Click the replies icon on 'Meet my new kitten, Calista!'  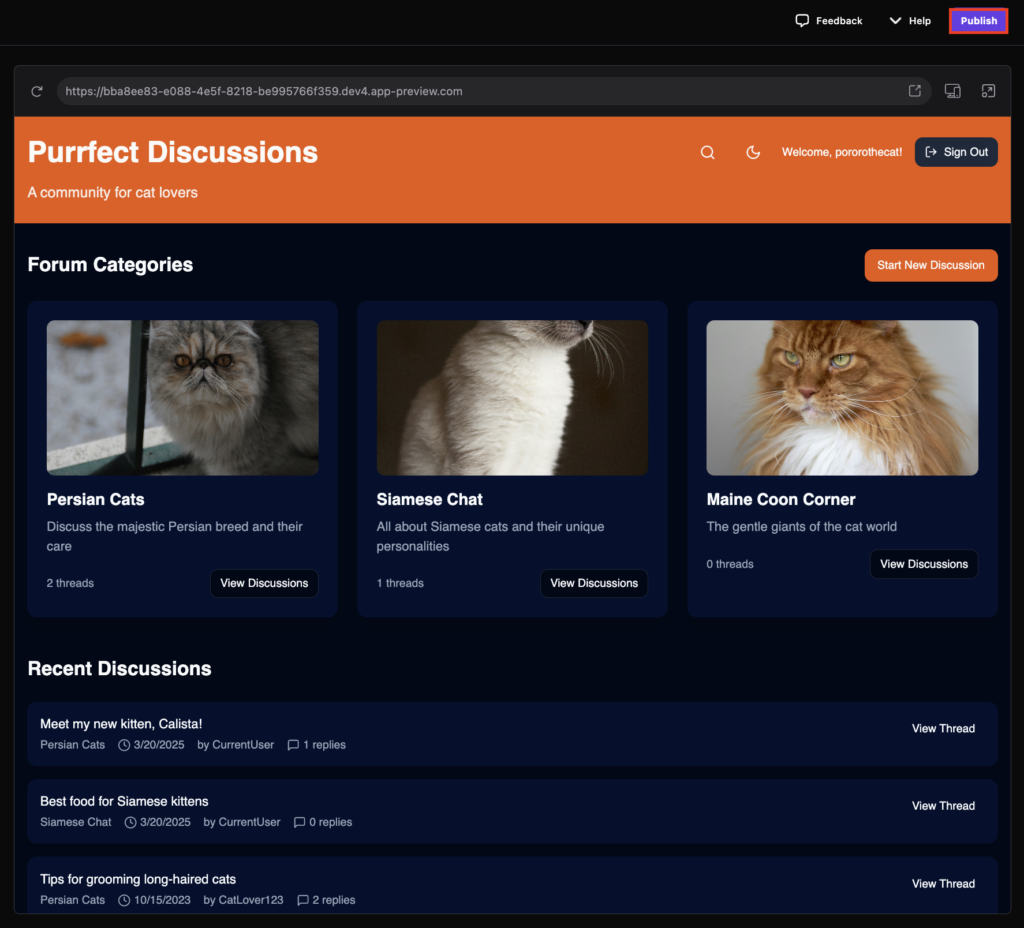292,744
